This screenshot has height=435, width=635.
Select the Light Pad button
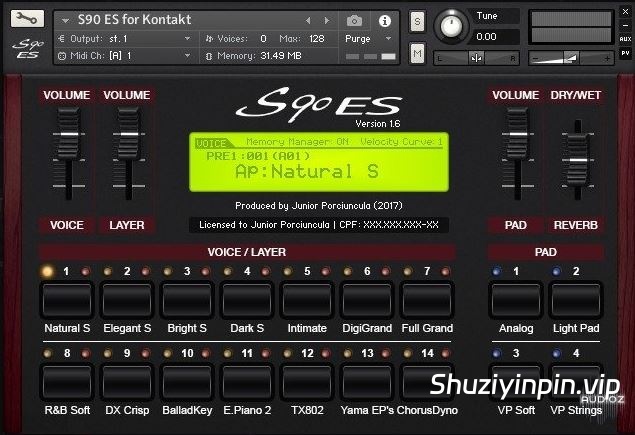576,300
